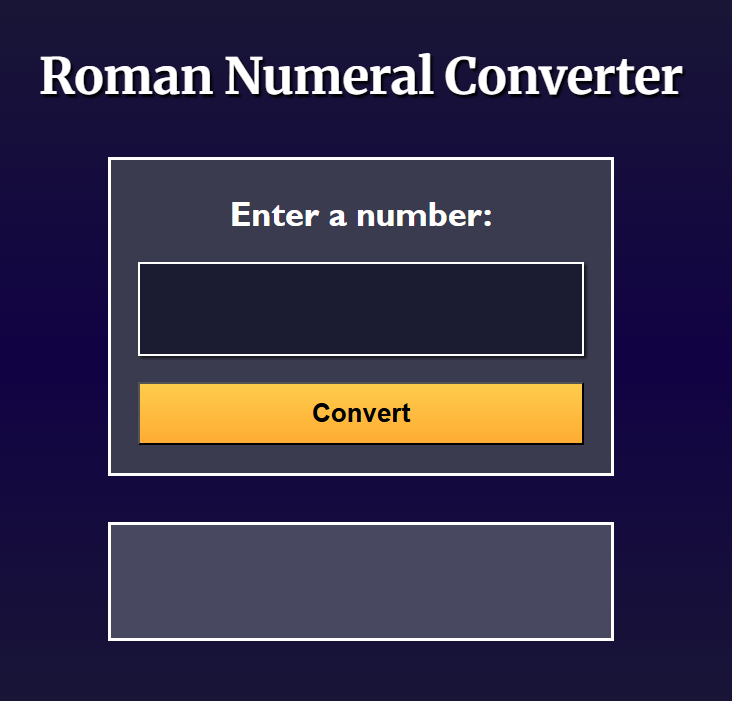Click inside the white-bordered input box
Screen dimensions: 732x701
coord(360,309)
